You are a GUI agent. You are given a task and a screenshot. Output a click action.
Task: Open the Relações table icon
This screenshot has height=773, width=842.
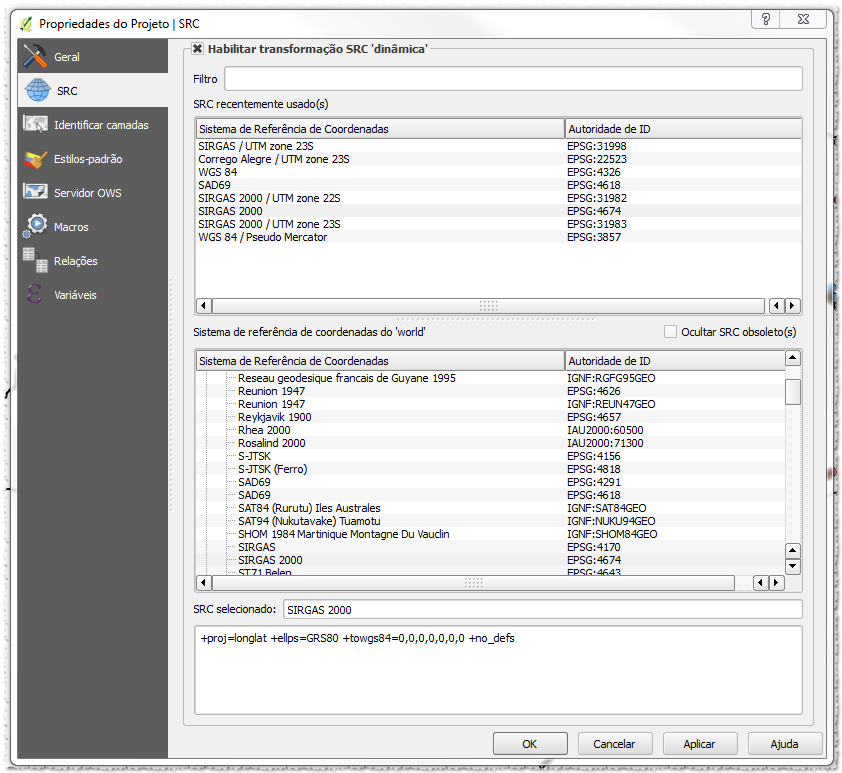click(x=36, y=260)
